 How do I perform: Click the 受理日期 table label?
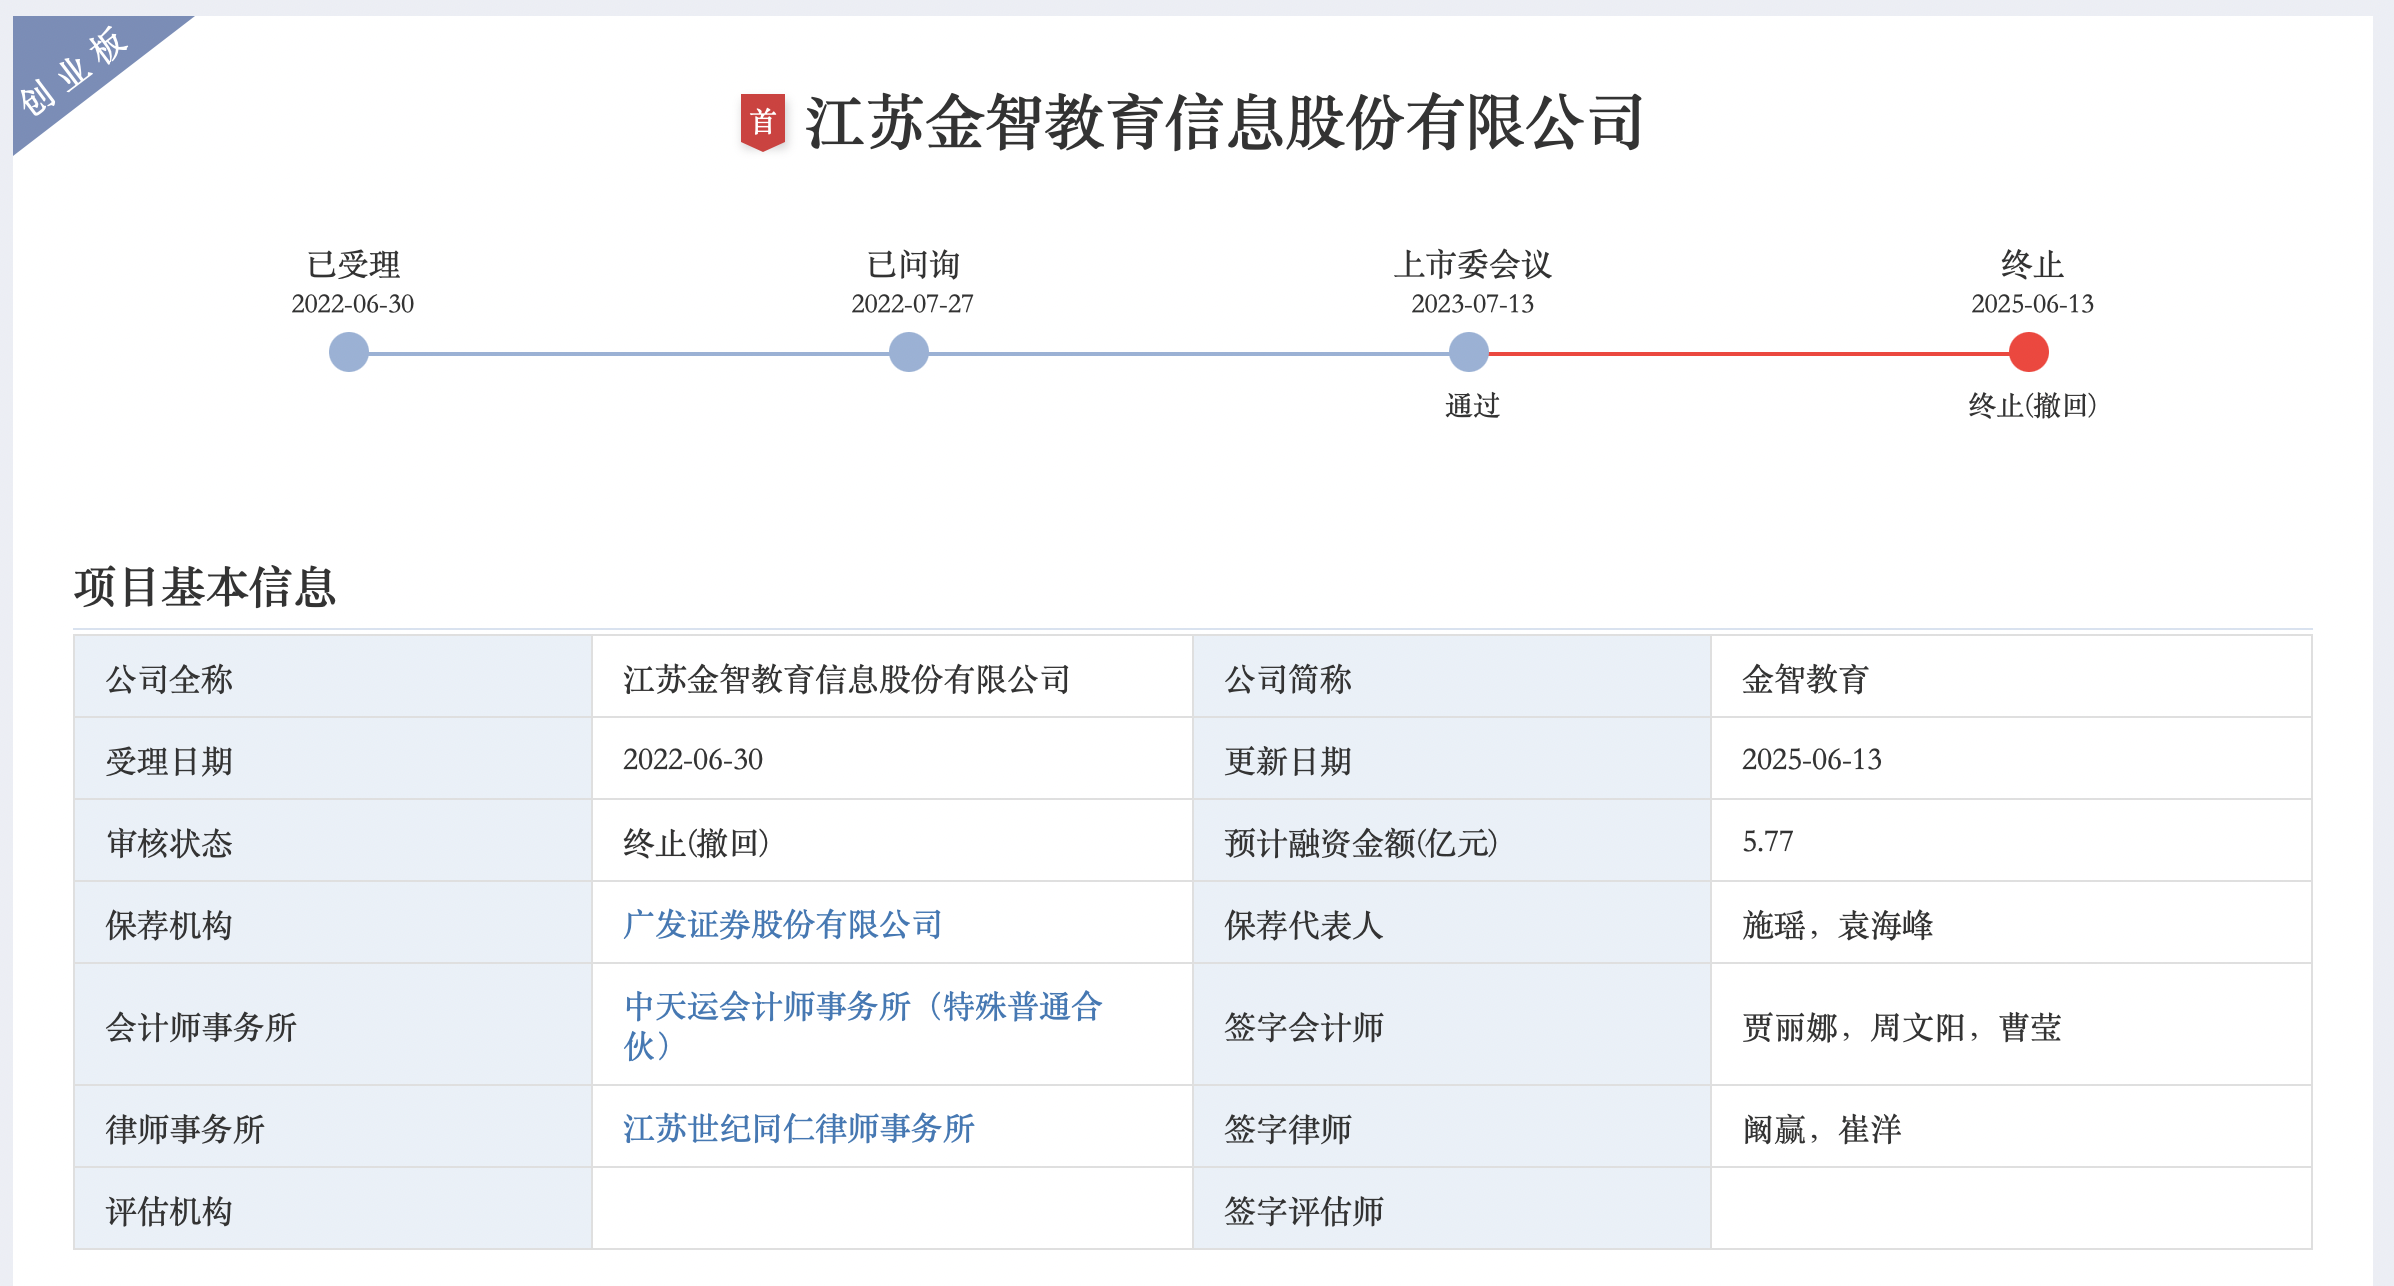tap(169, 762)
